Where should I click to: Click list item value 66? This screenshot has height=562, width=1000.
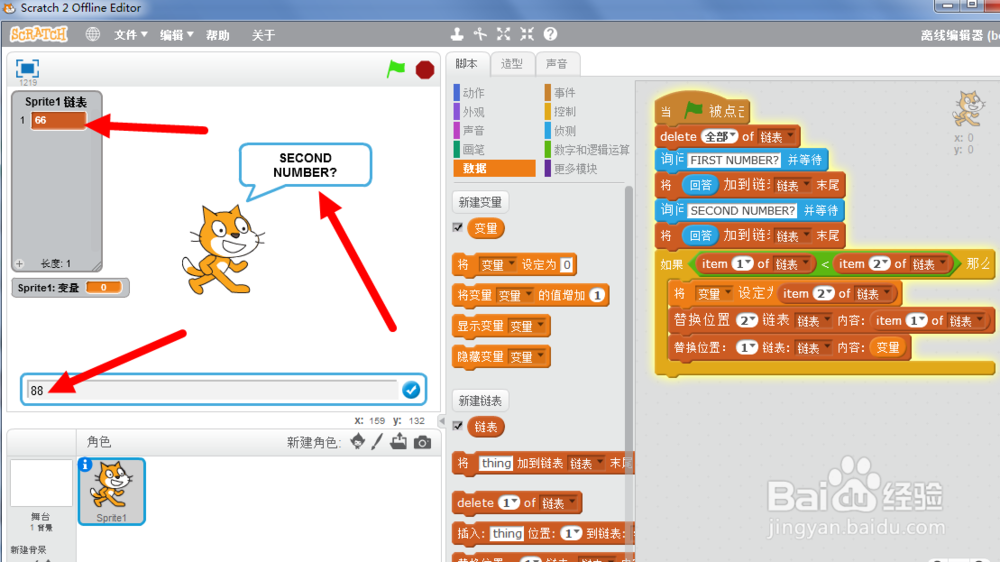(x=58, y=120)
